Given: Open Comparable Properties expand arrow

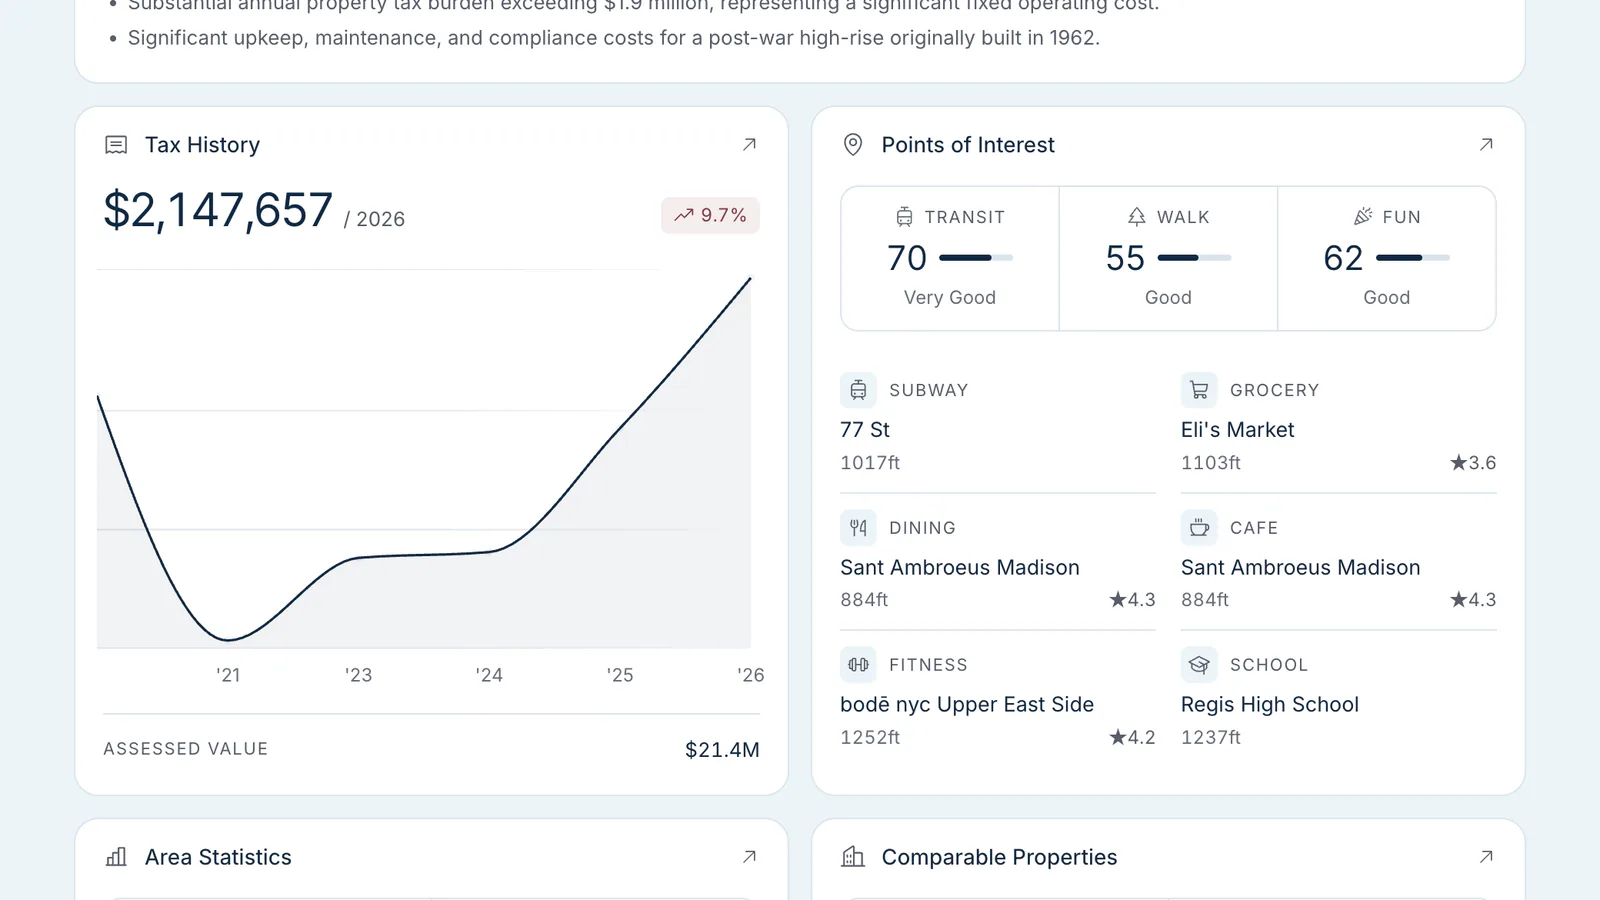Looking at the screenshot, I should pos(1486,857).
